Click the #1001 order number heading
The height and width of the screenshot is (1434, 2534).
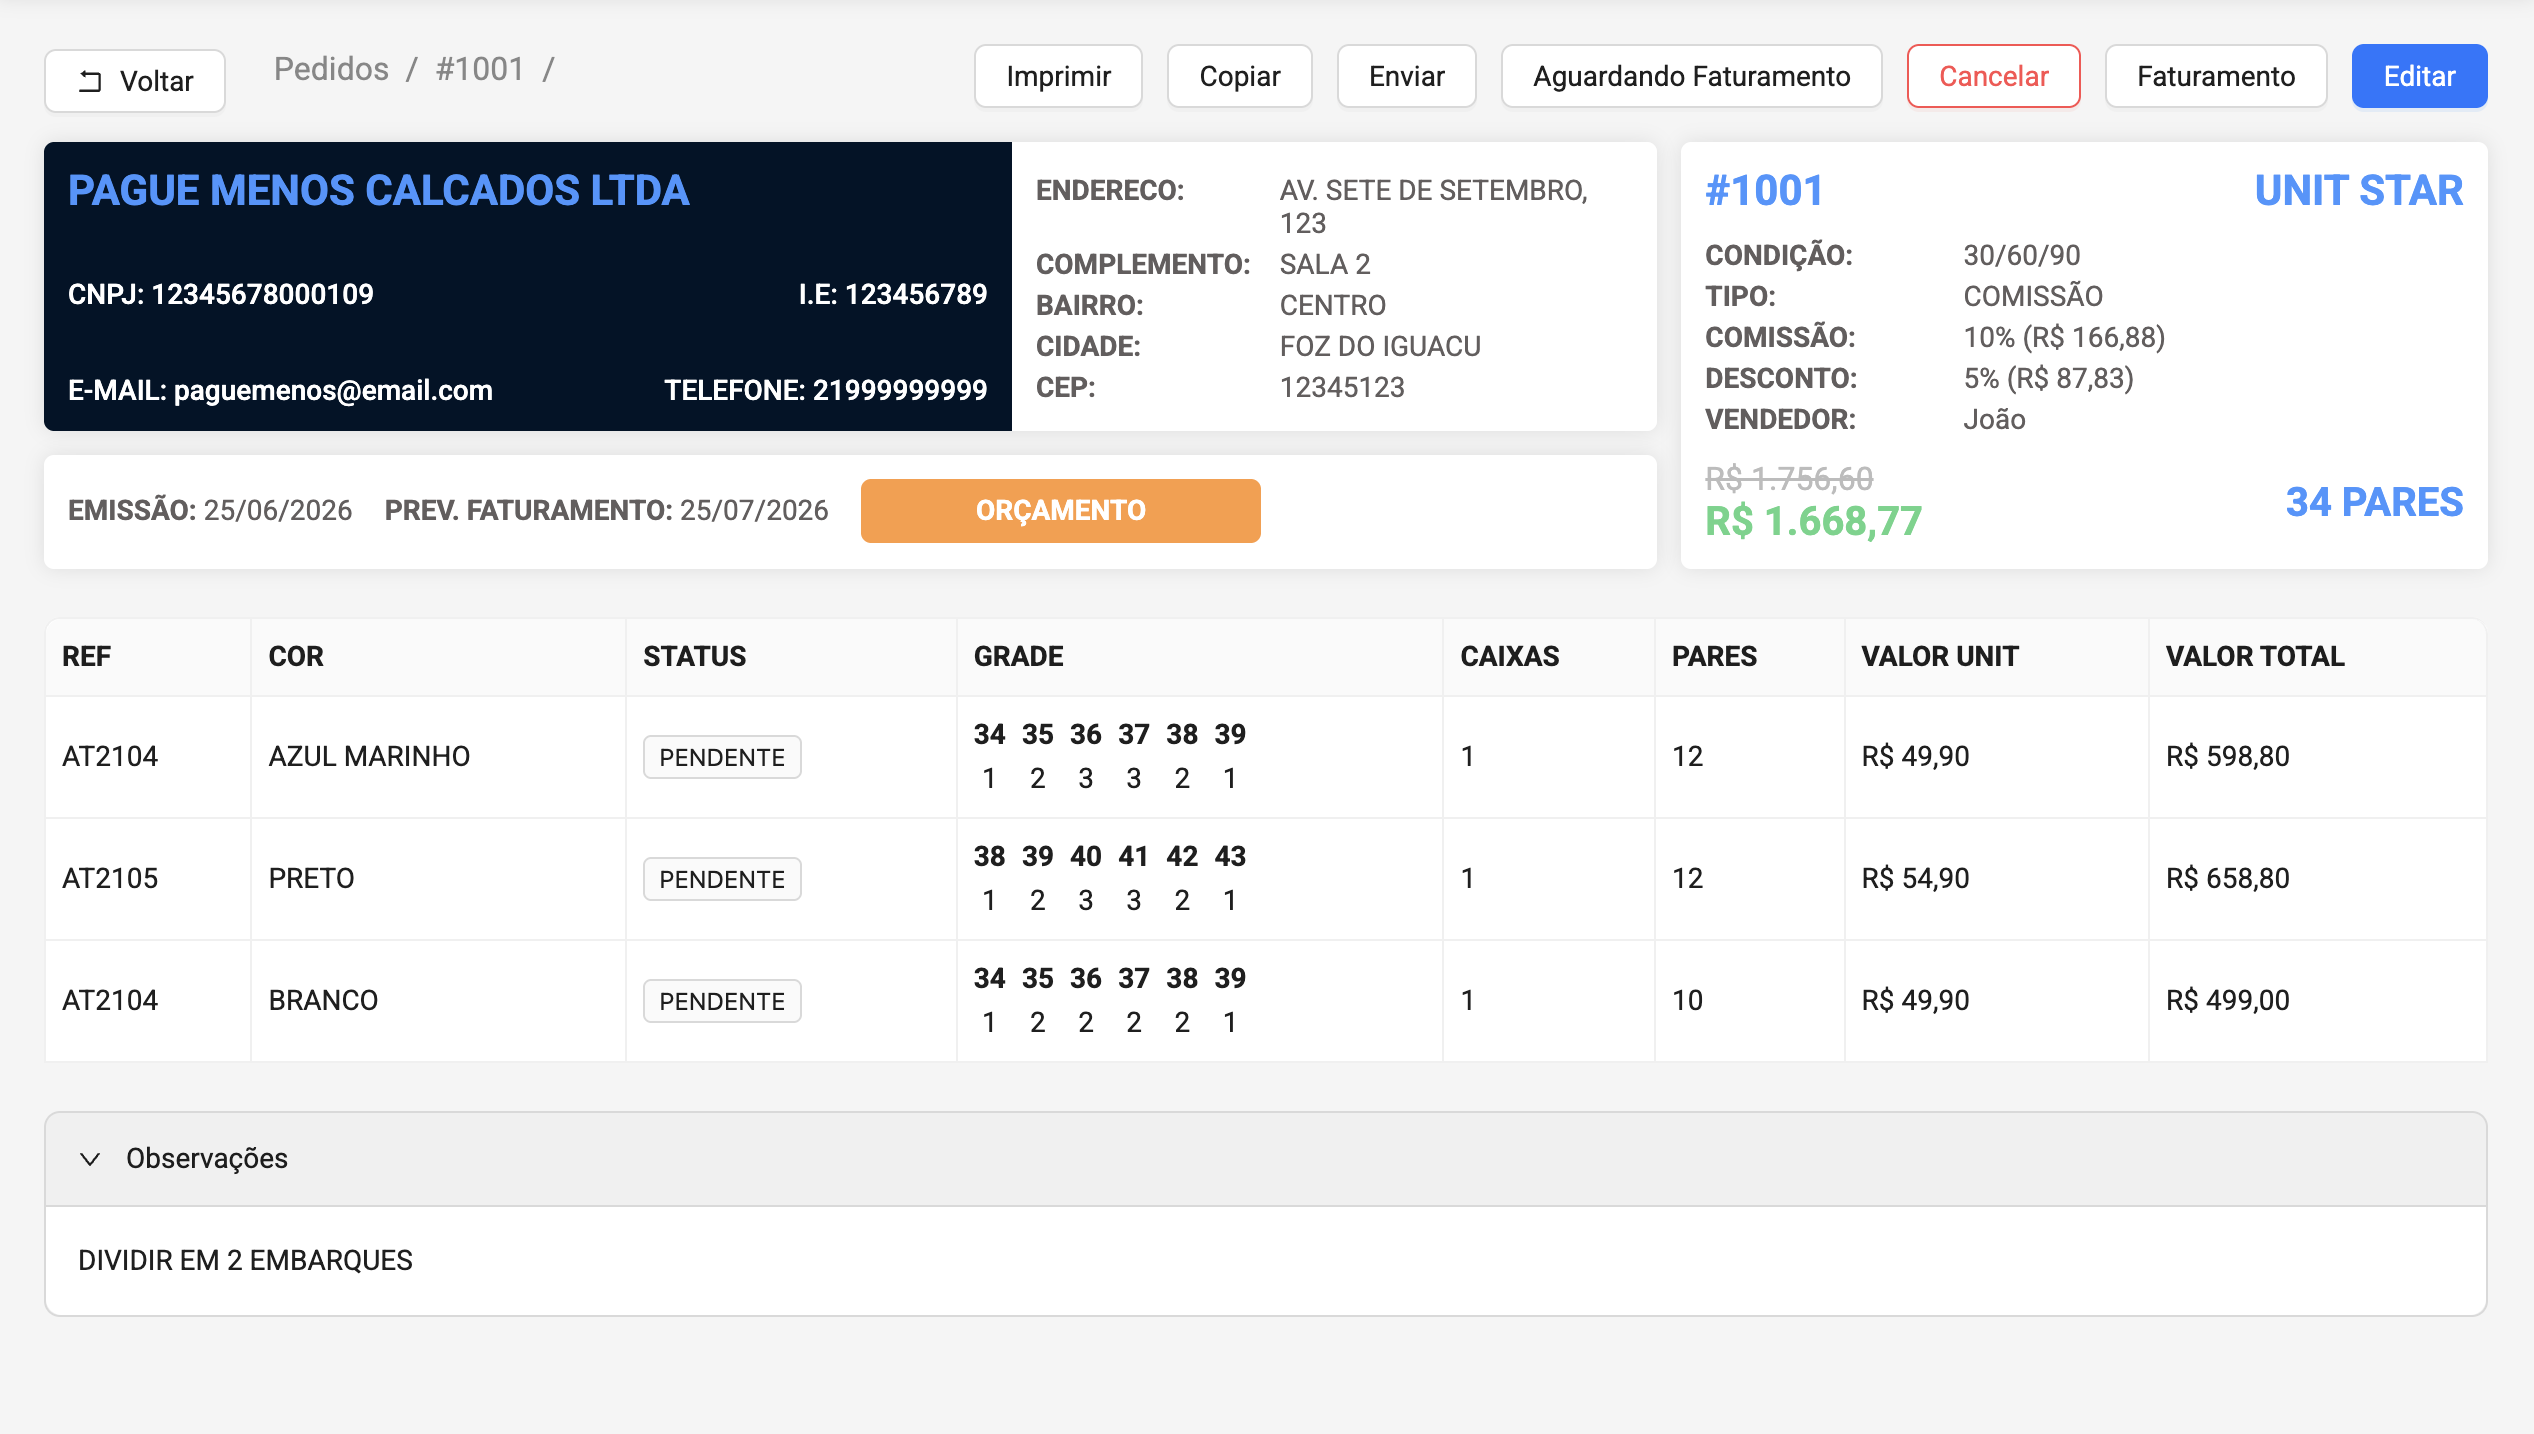coord(1764,191)
